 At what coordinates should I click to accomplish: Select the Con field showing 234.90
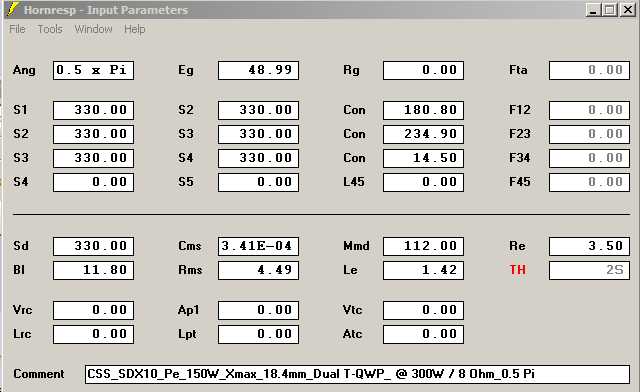[x=423, y=134]
